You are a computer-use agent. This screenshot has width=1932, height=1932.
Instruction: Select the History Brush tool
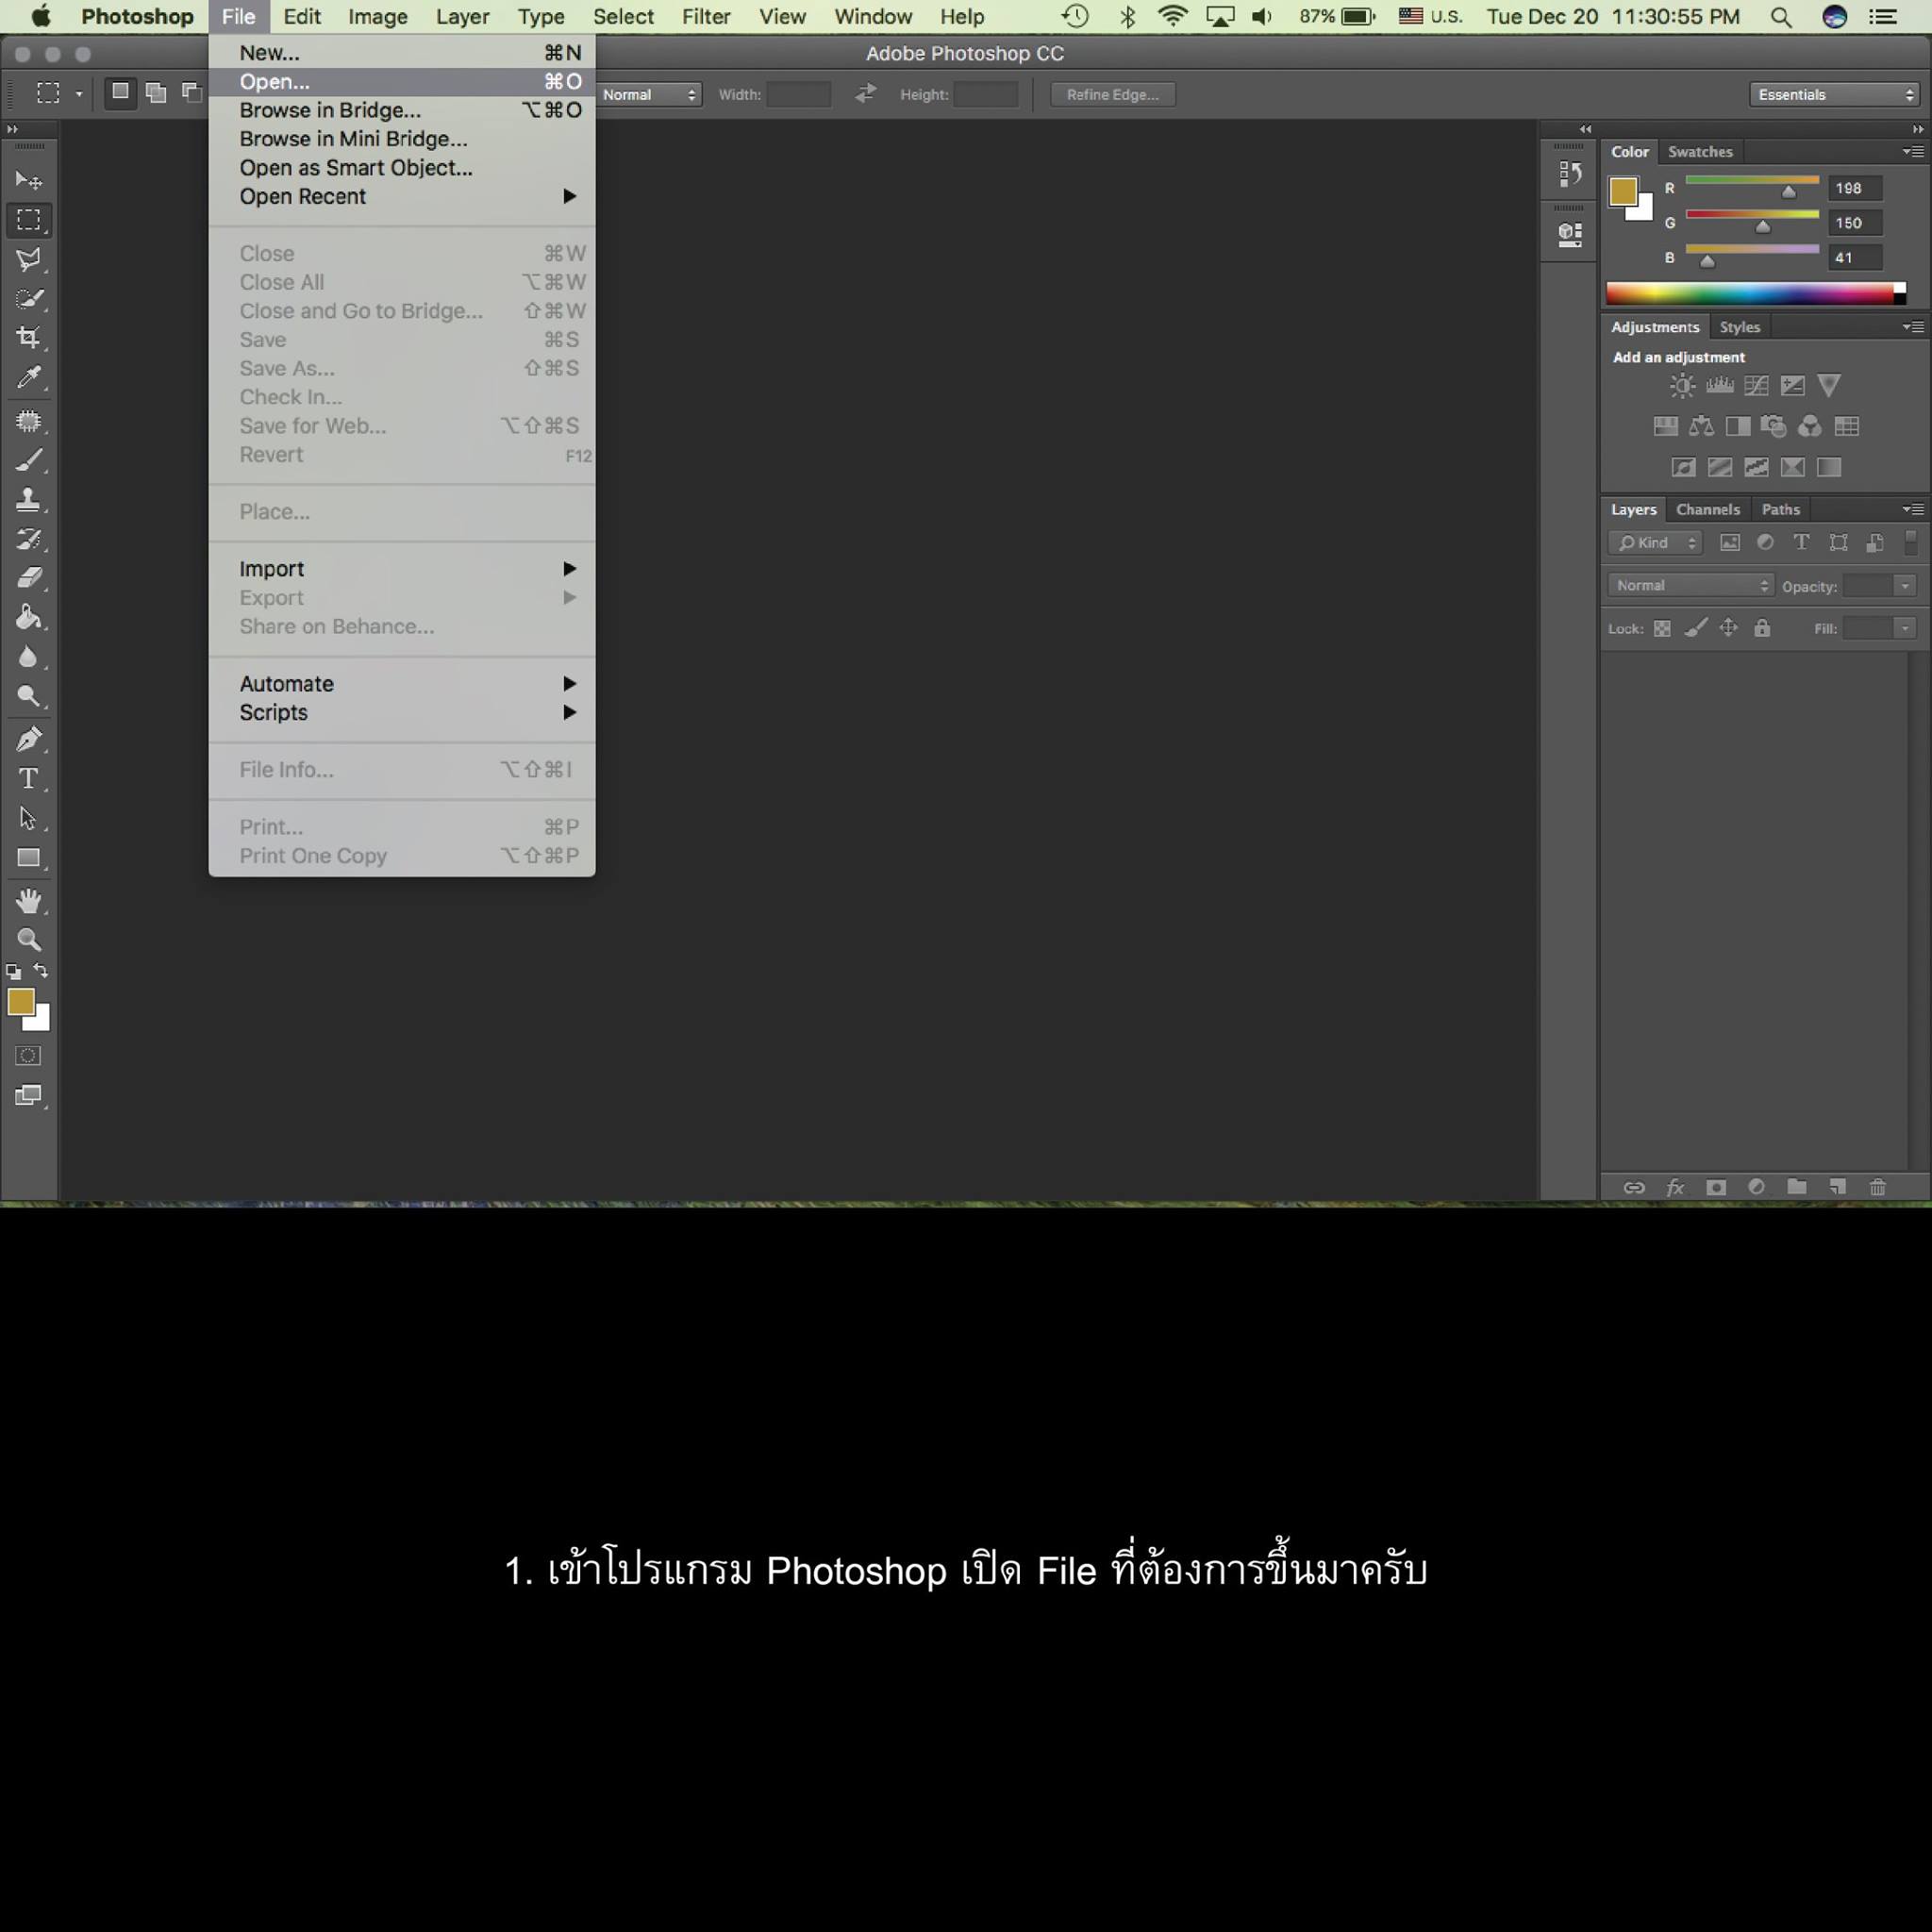(29, 539)
